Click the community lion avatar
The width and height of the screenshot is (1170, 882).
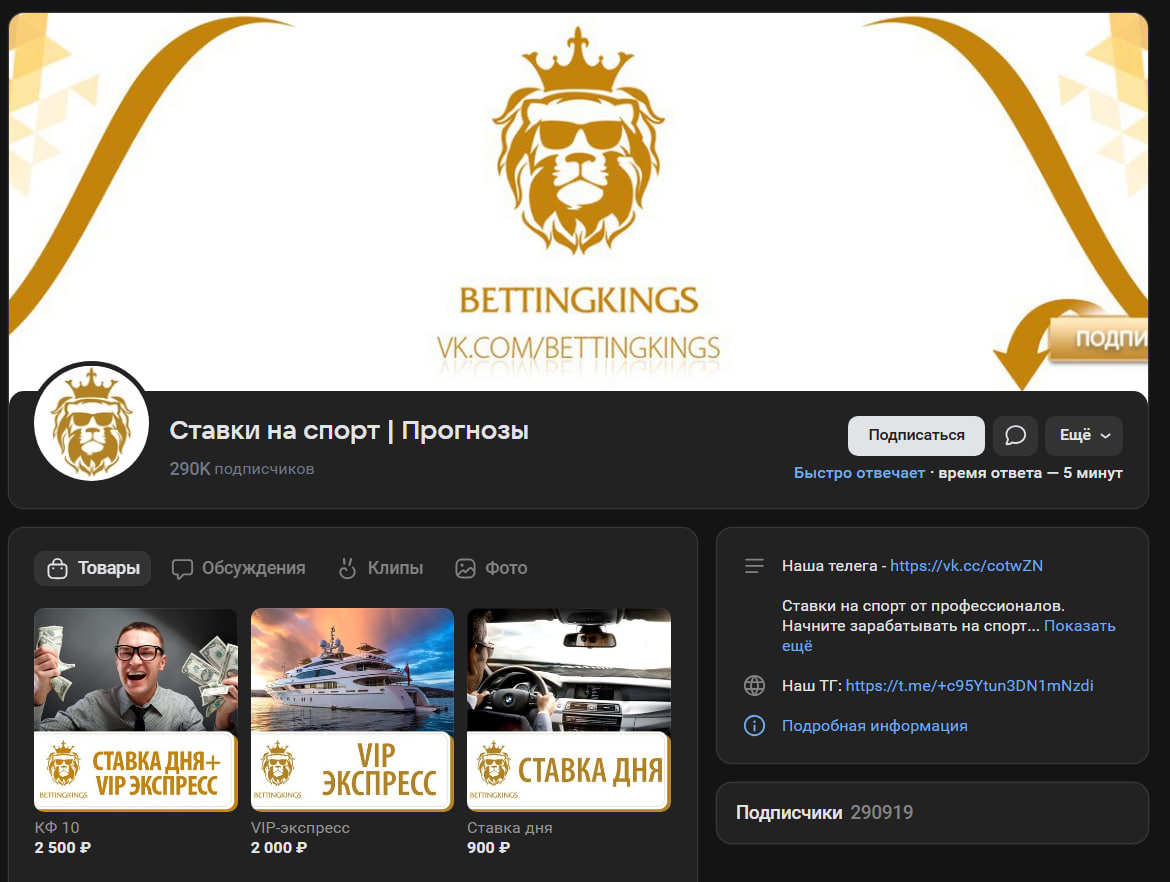[x=92, y=422]
